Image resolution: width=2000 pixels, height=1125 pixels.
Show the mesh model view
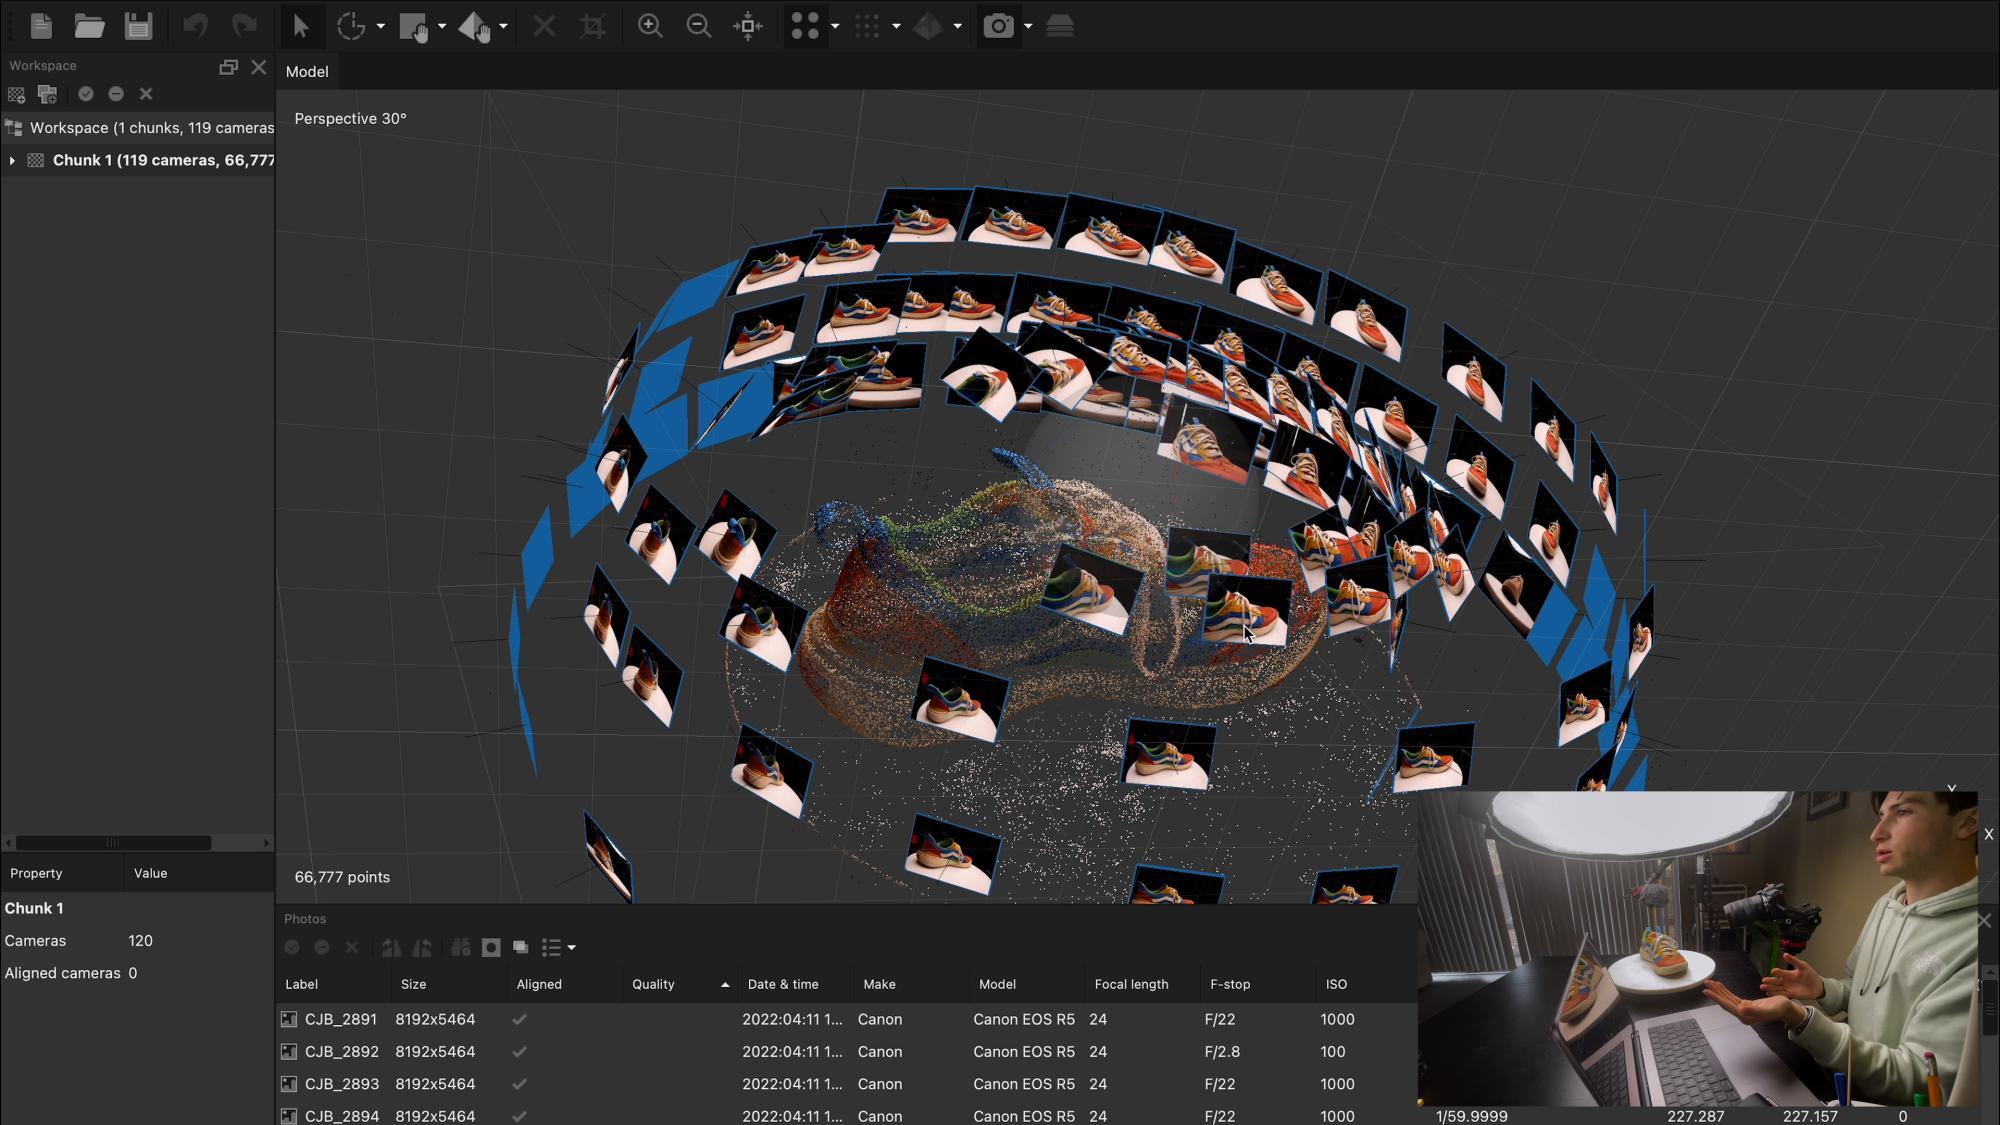click(928, 26)
